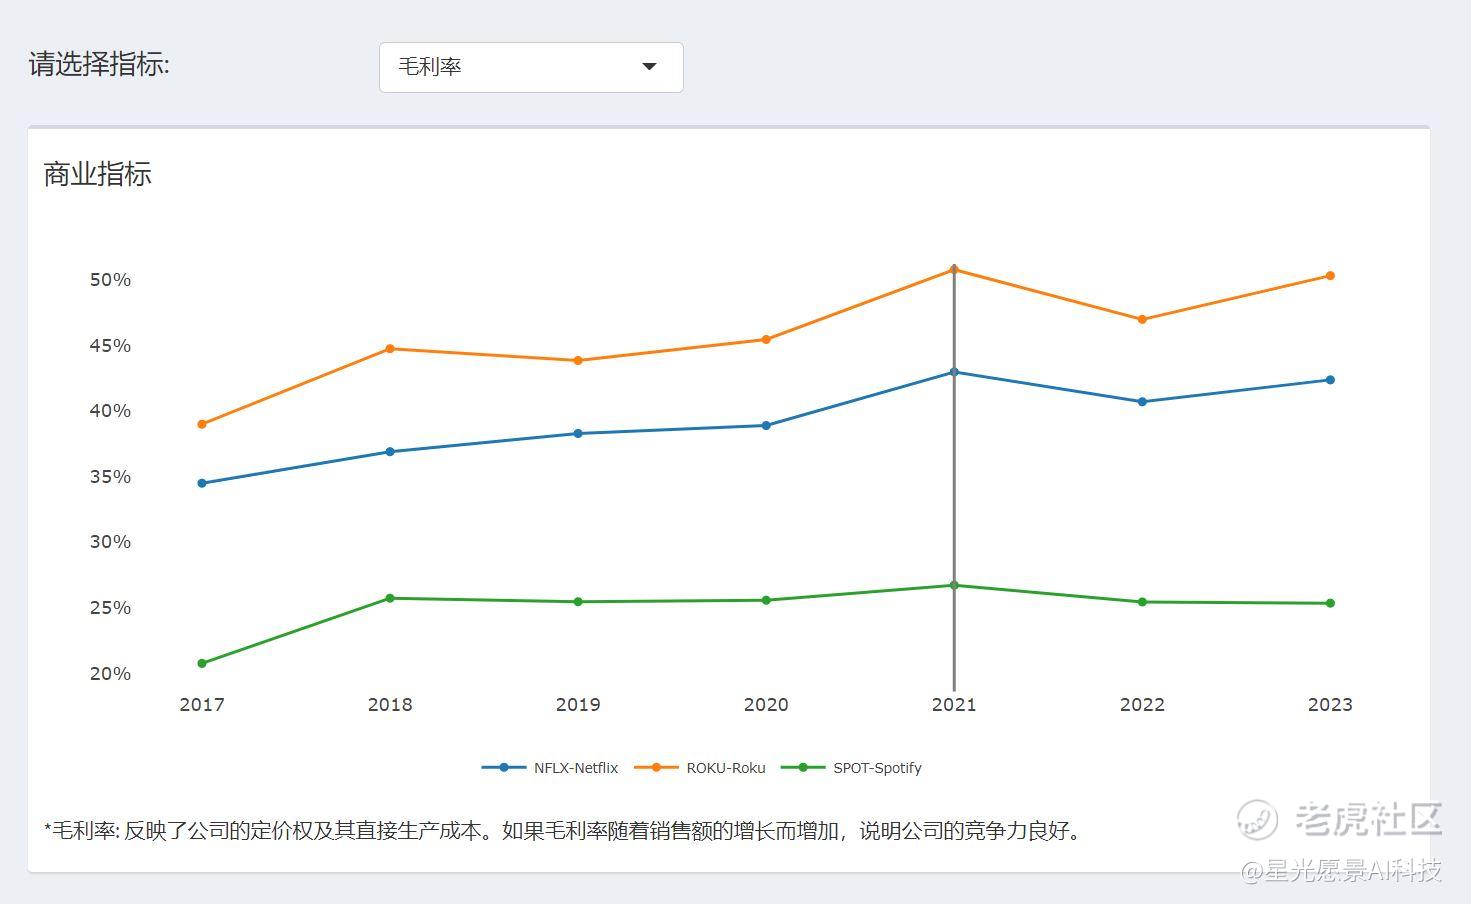
Task: Click Netflix's 2022 data point
Action: point(1142,402)
